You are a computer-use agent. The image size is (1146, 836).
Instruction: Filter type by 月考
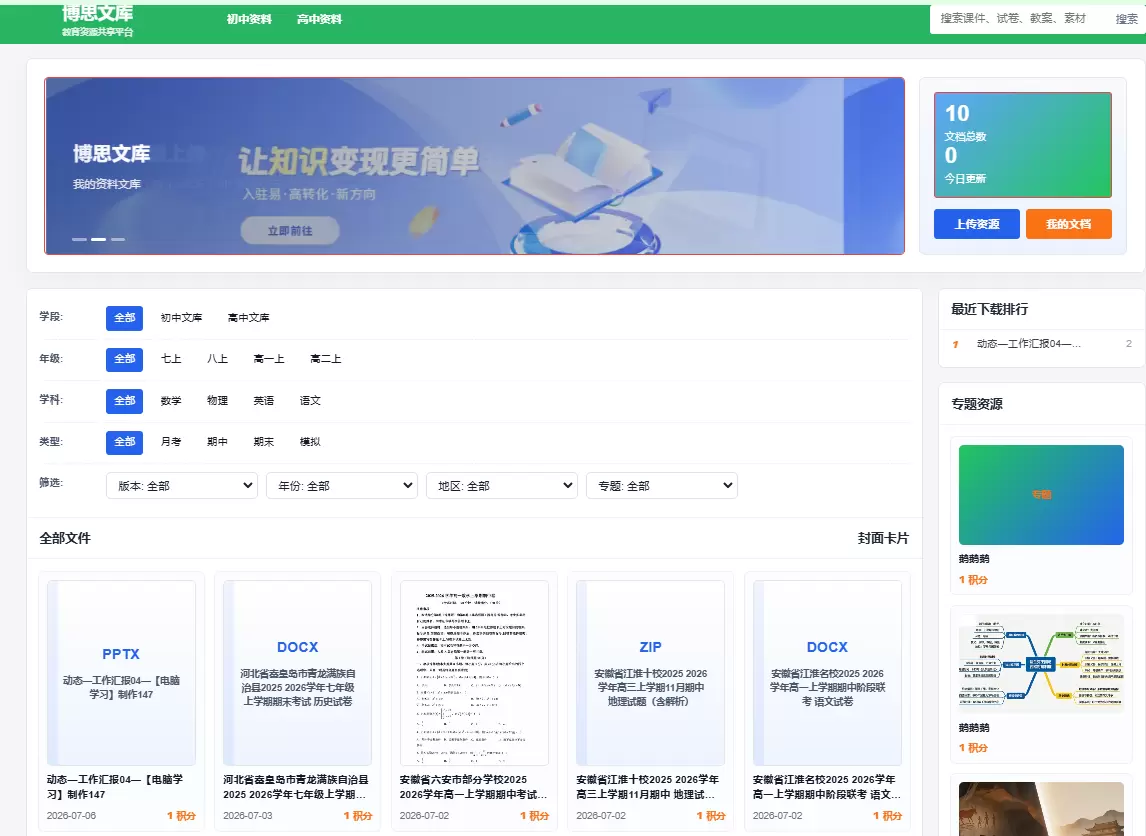click(171, 442)
